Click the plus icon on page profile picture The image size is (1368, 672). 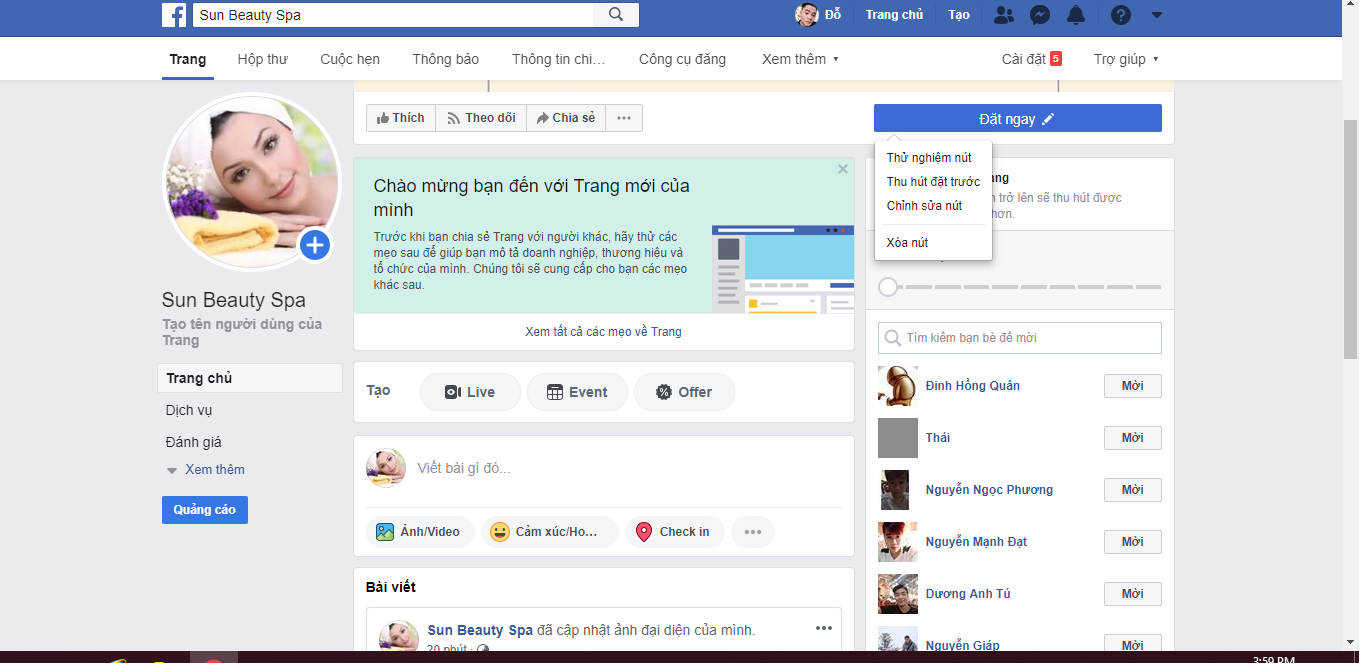pos(315,244)
